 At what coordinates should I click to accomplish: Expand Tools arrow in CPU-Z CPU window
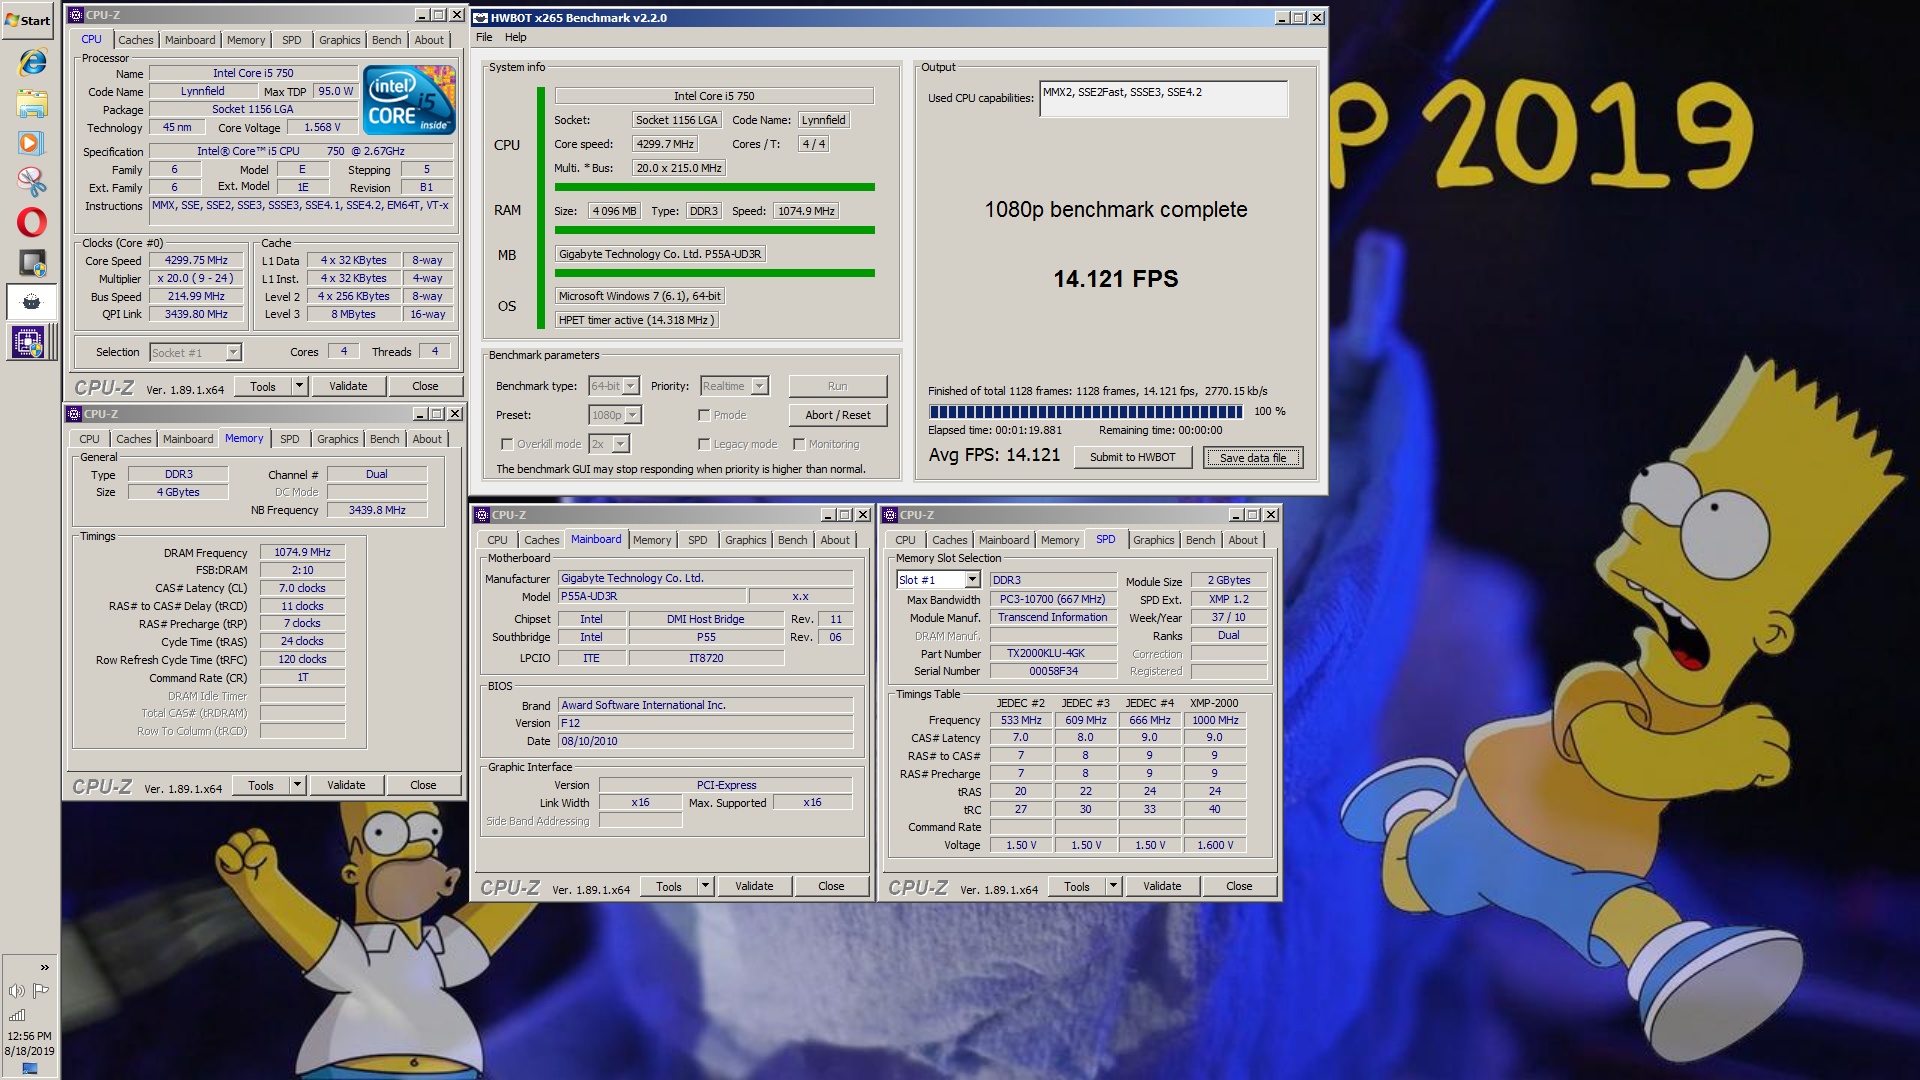298,386
